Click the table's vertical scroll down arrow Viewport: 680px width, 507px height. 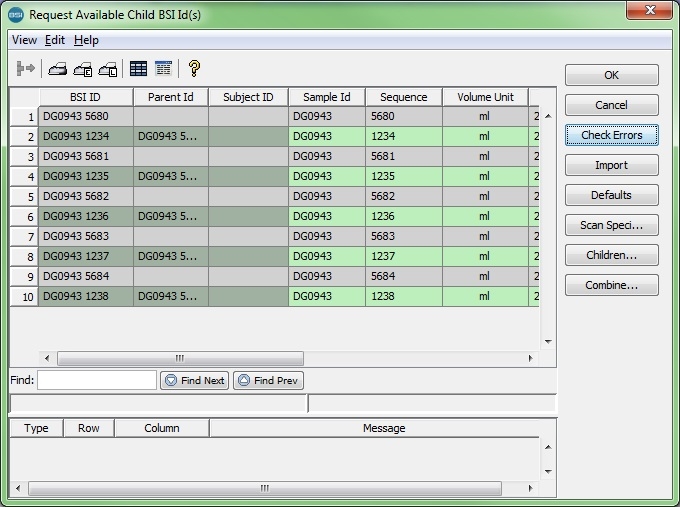tap(547, 342)
